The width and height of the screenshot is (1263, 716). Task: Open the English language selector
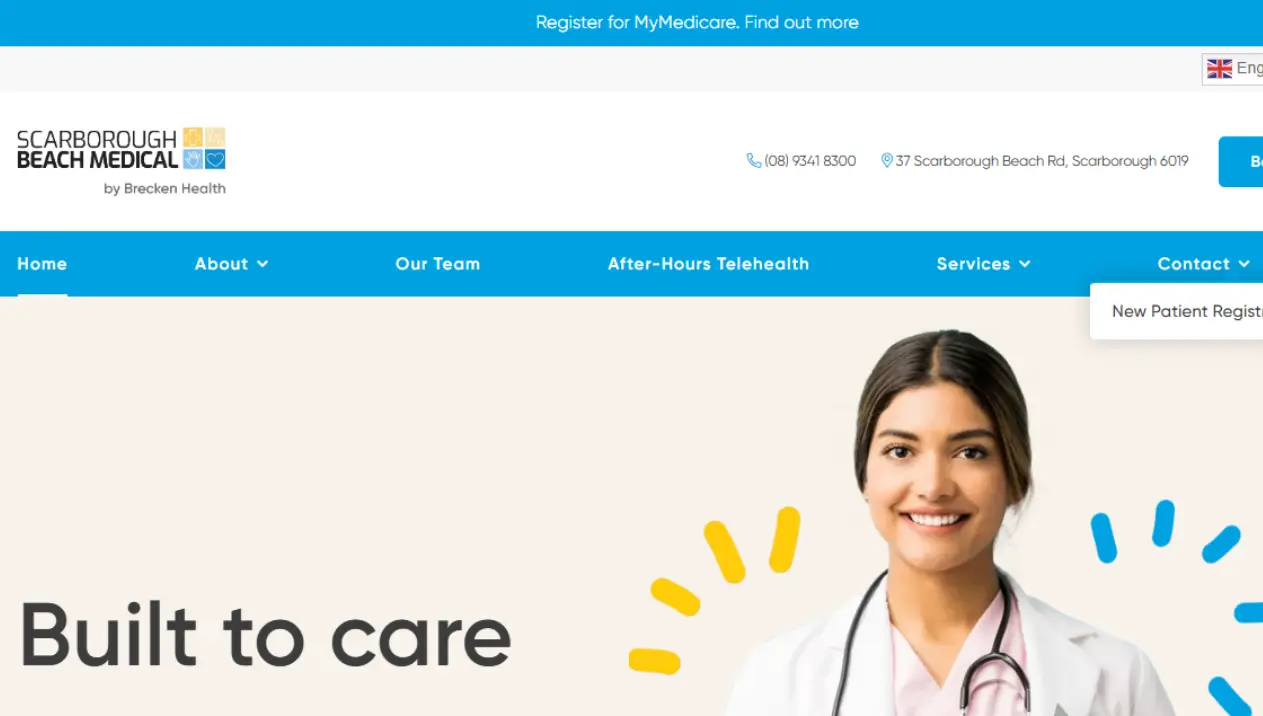(1233, 69)
